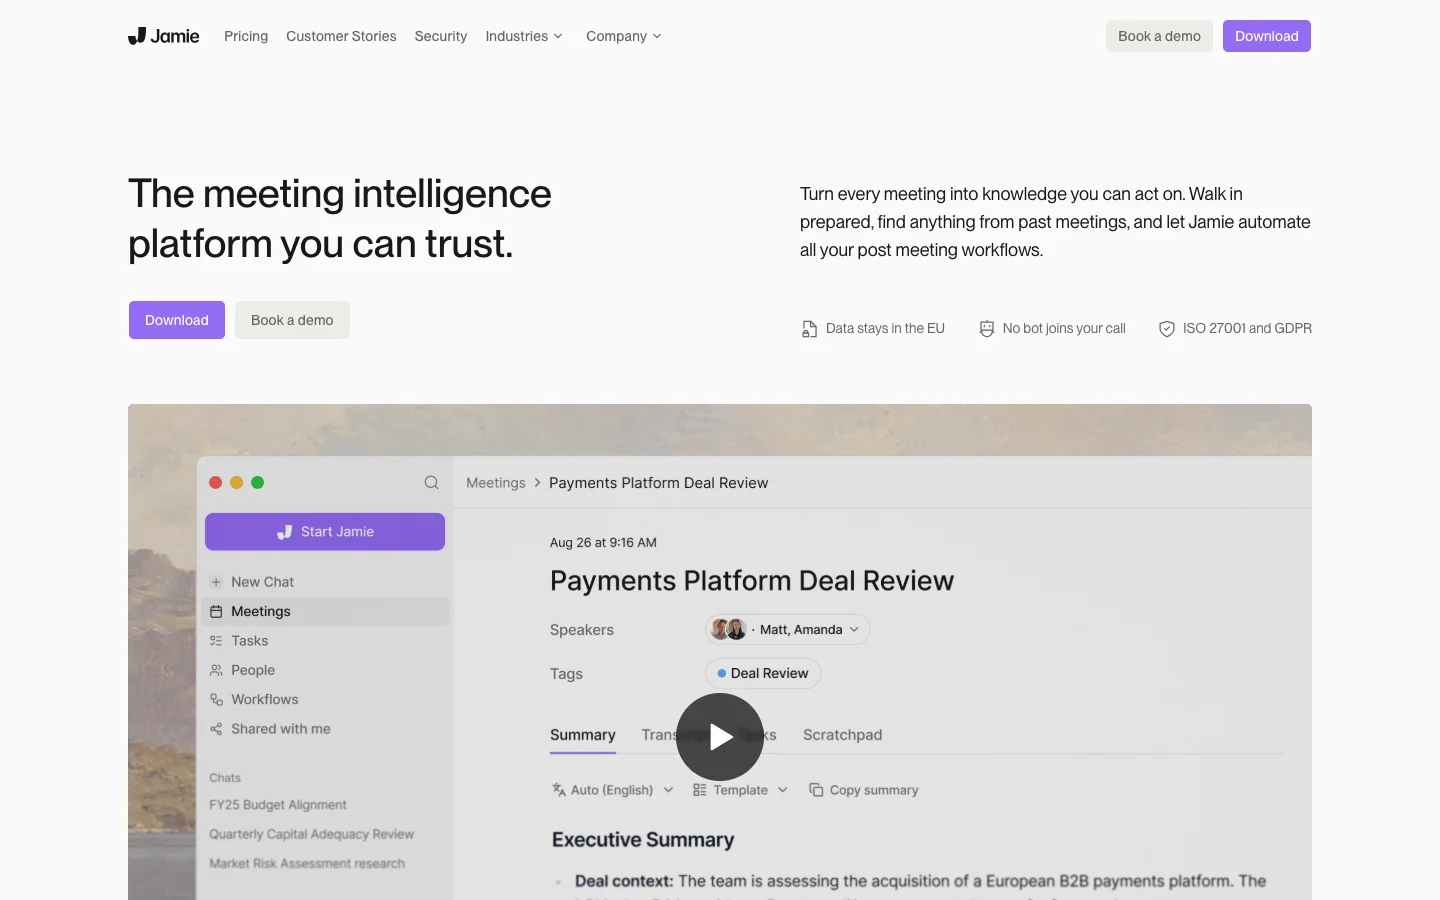Click the plus icon beside New Chat

point(216,582)
